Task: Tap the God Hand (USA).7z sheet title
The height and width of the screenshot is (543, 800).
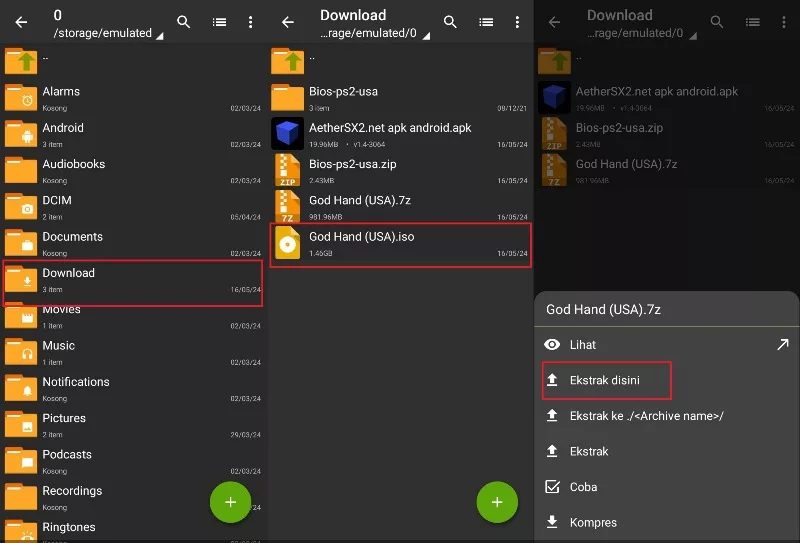Action: point(604,309)
